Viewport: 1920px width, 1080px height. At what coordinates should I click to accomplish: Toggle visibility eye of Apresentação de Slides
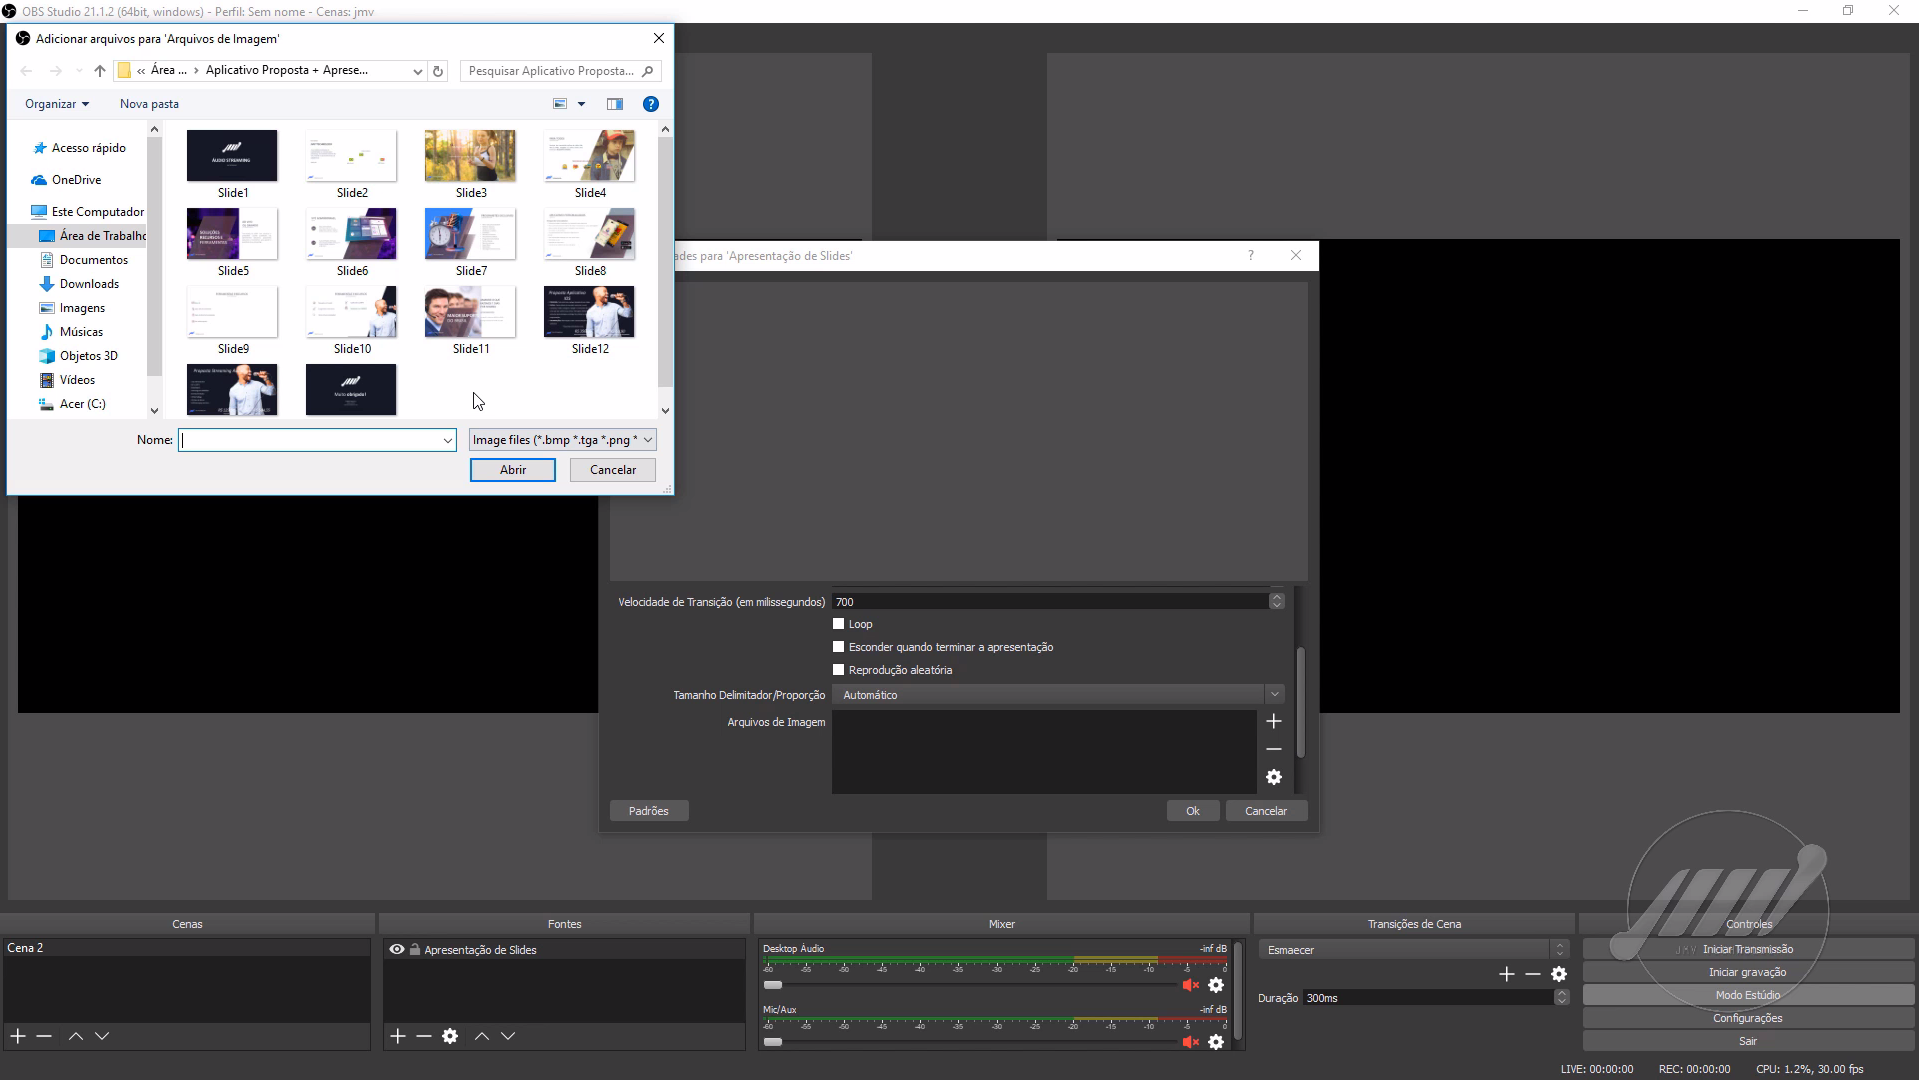(x=397, y=950)
